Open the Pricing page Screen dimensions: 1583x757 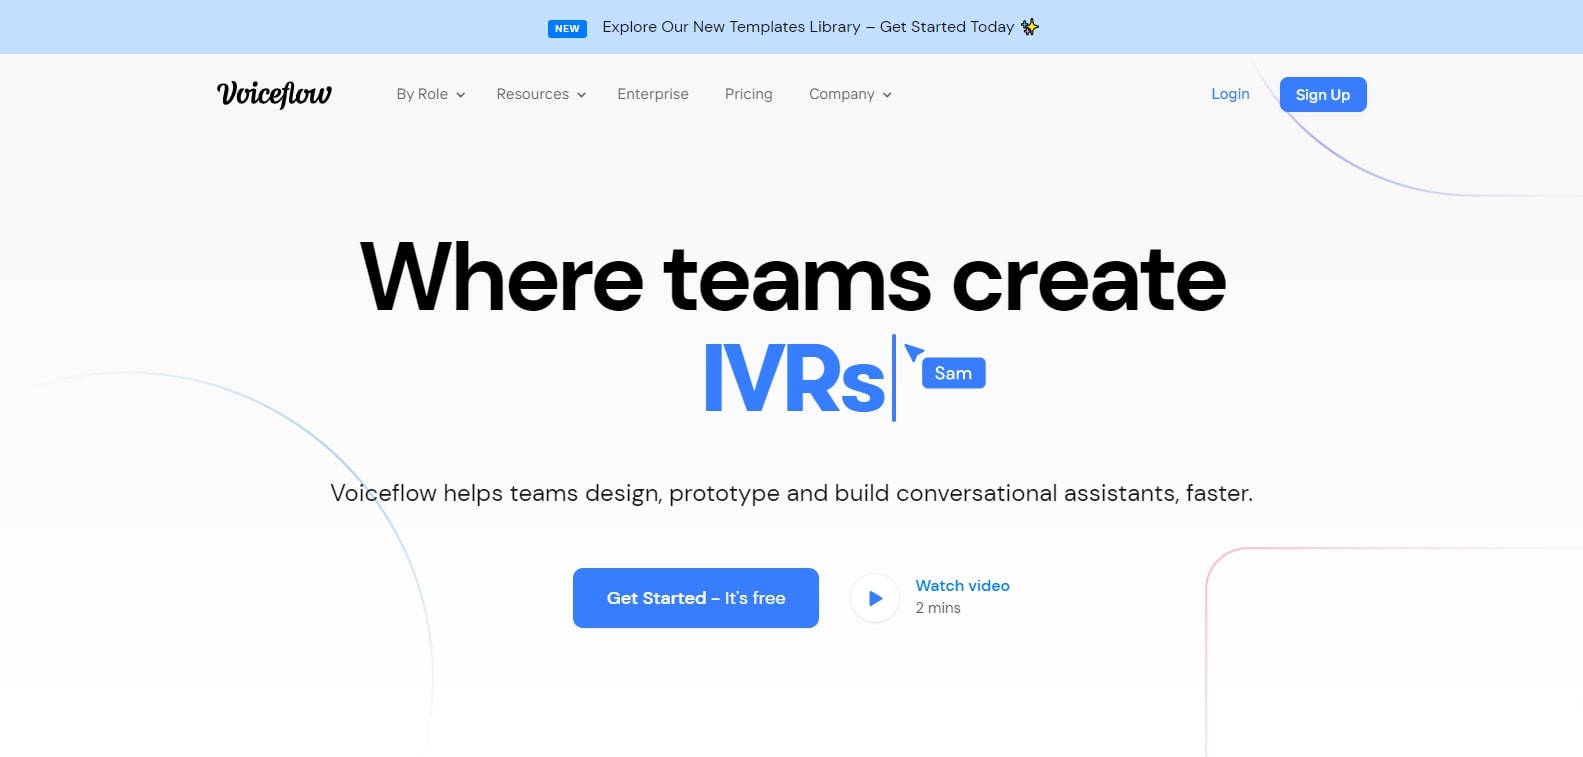749,94
